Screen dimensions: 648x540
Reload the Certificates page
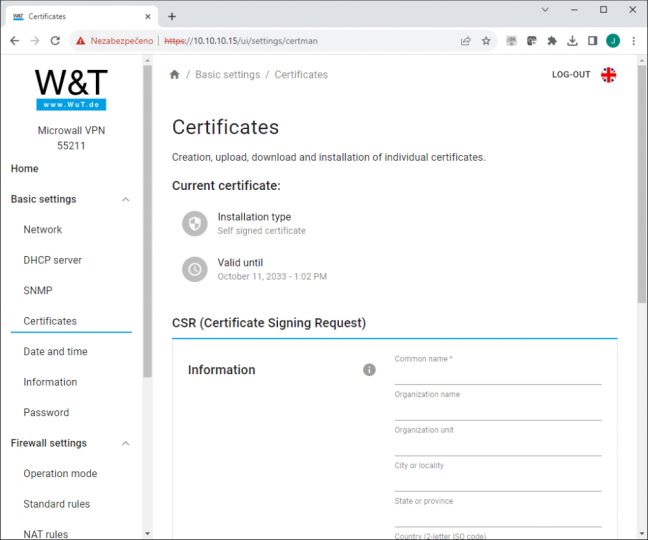55,41
